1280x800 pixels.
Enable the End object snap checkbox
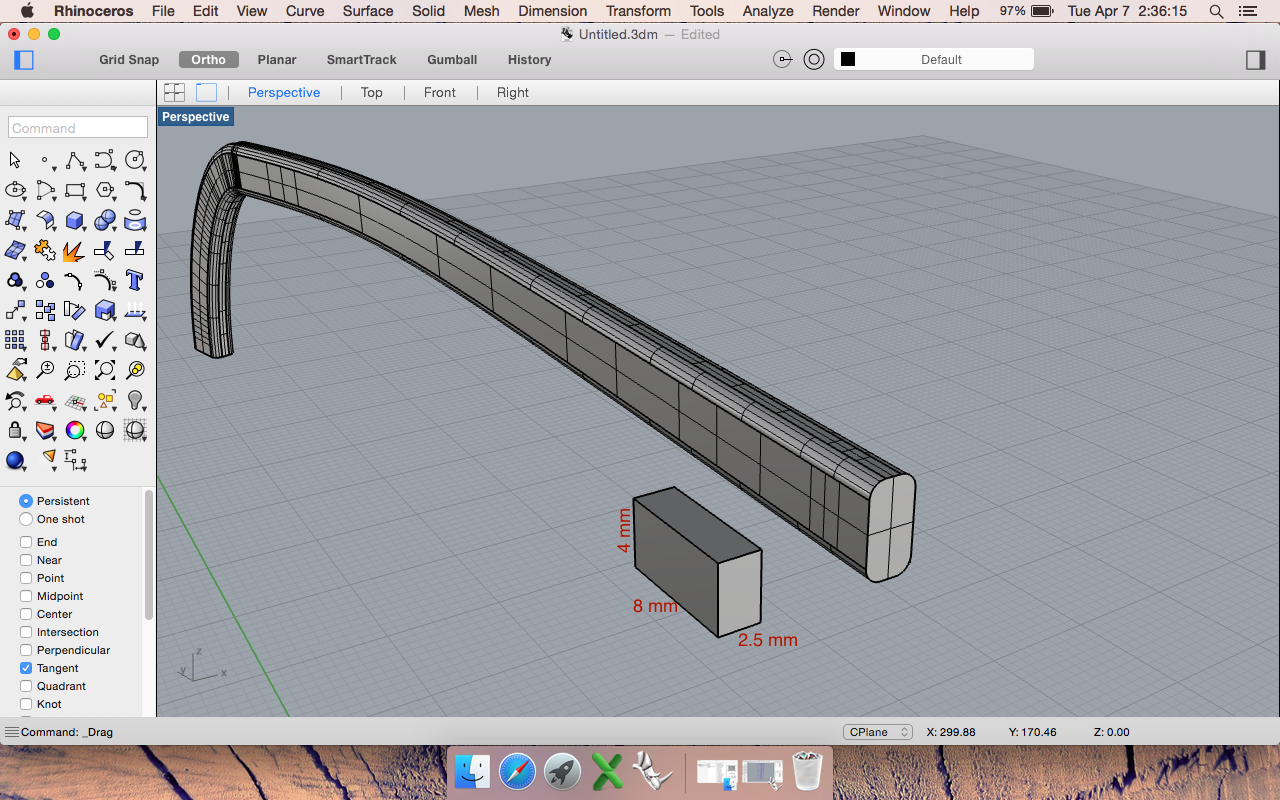pyautogui.click(x=26, y=542)
